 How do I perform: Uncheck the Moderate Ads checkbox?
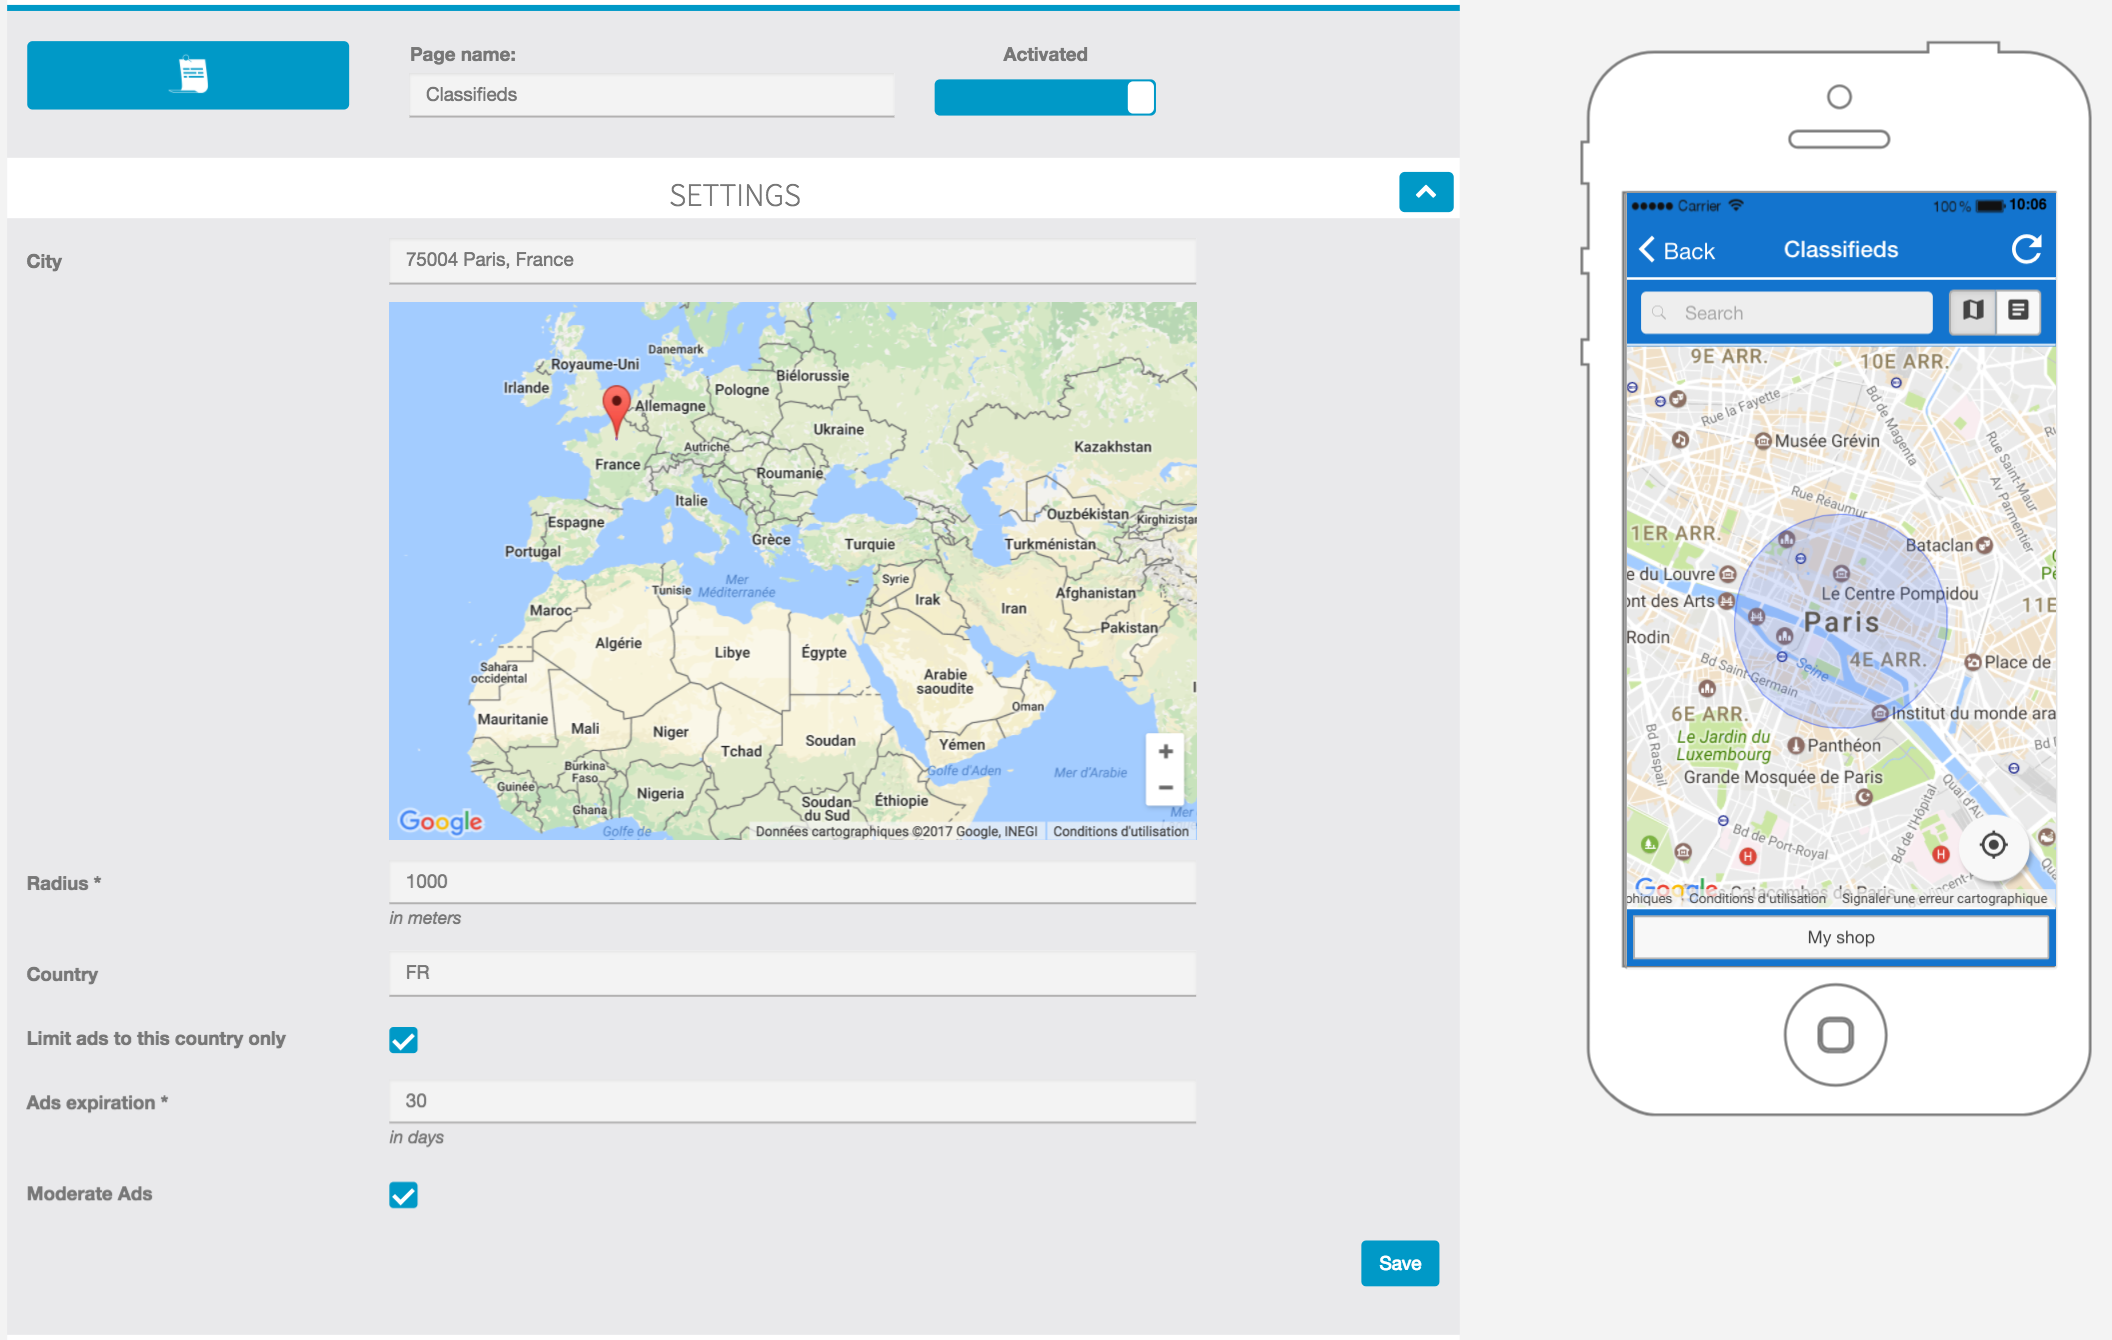point(403,1195)
